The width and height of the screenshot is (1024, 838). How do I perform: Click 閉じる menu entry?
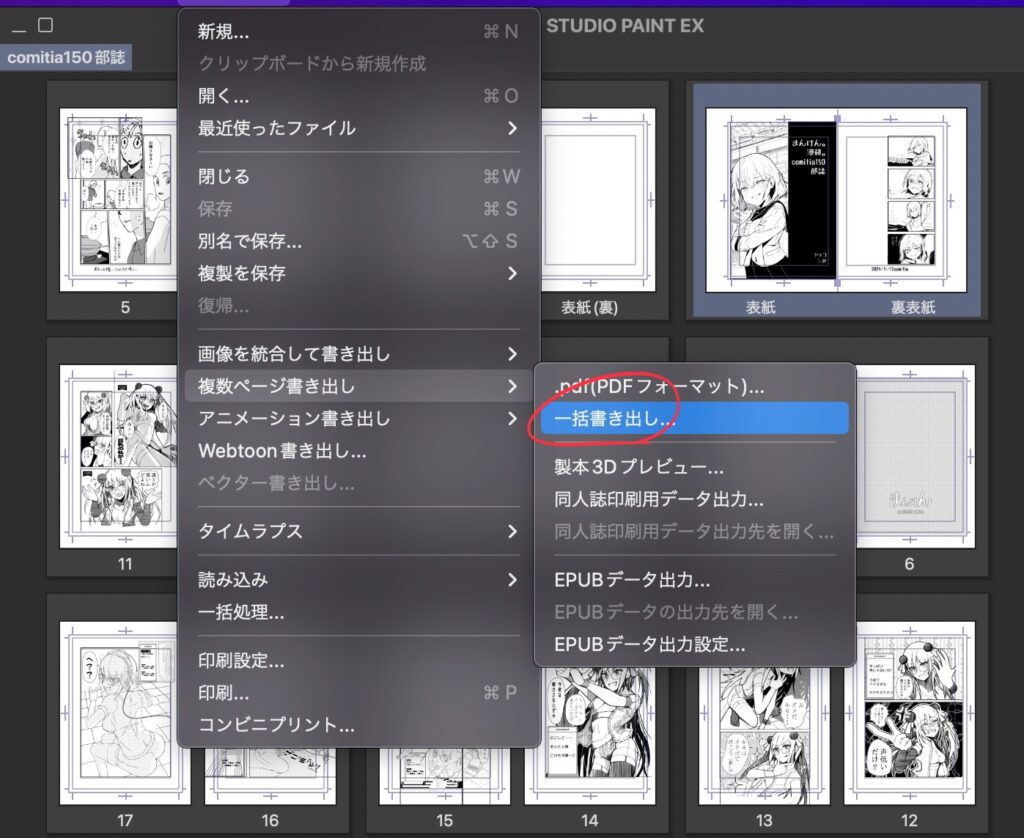click(359, 176)
